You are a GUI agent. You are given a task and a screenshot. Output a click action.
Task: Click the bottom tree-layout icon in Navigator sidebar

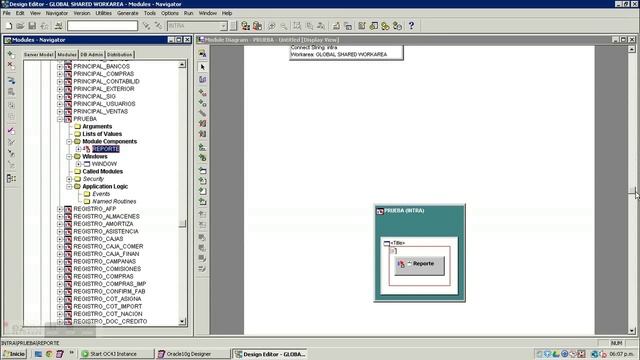[11, 178]
